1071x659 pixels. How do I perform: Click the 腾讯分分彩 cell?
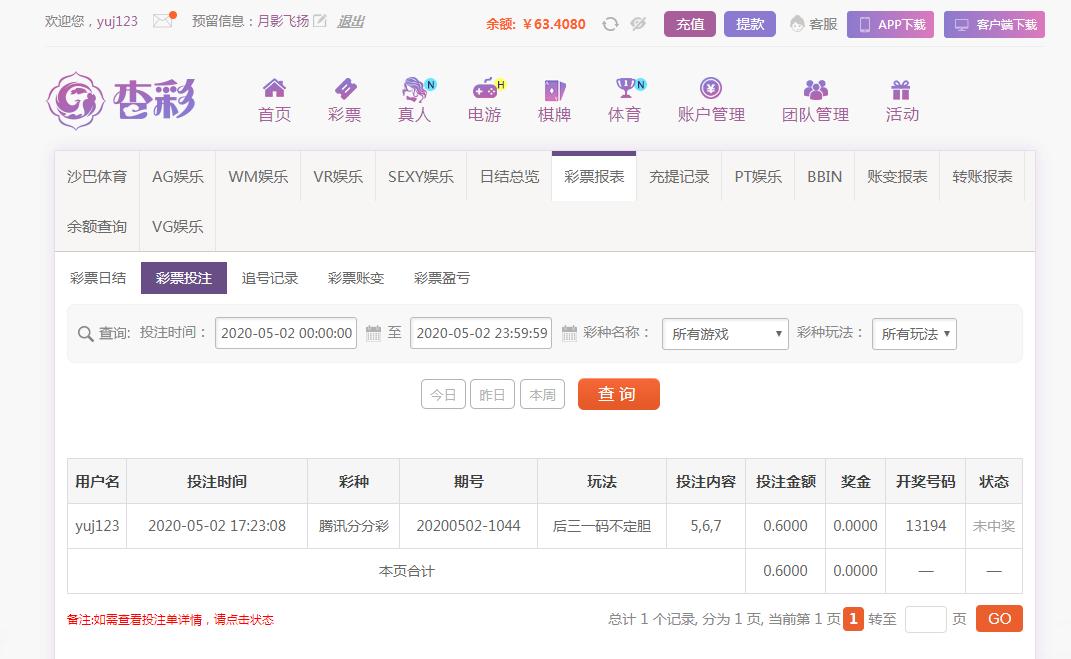click(x=354, y=526)
